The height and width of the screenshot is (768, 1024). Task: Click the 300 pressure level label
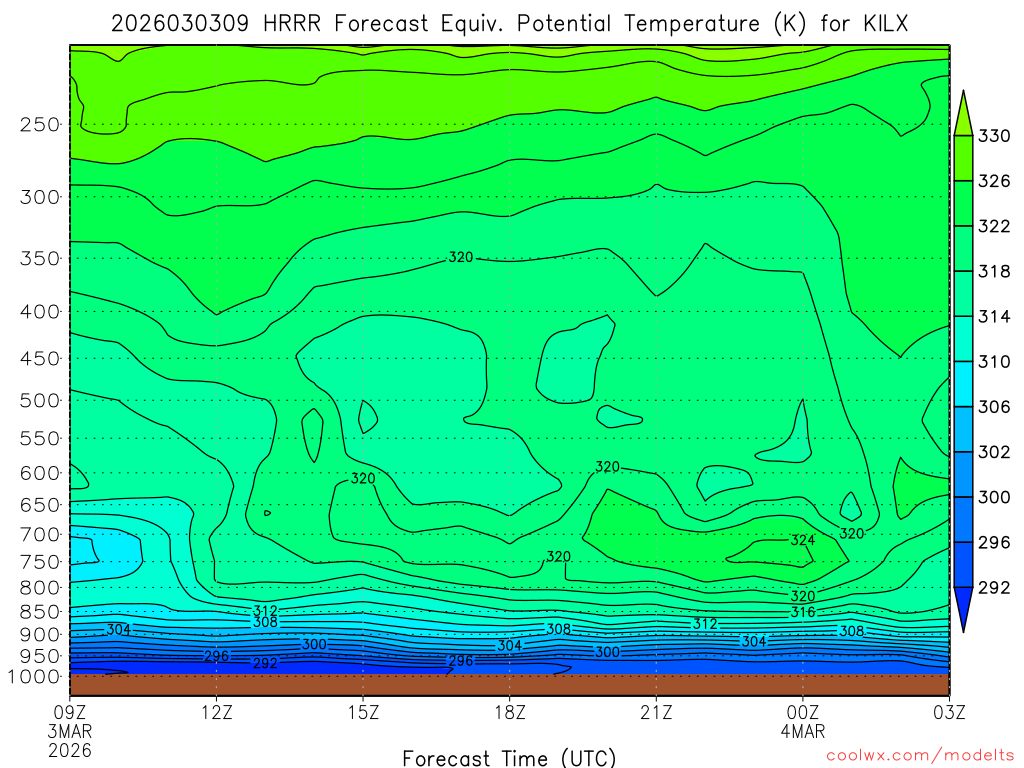pos(40,197)
